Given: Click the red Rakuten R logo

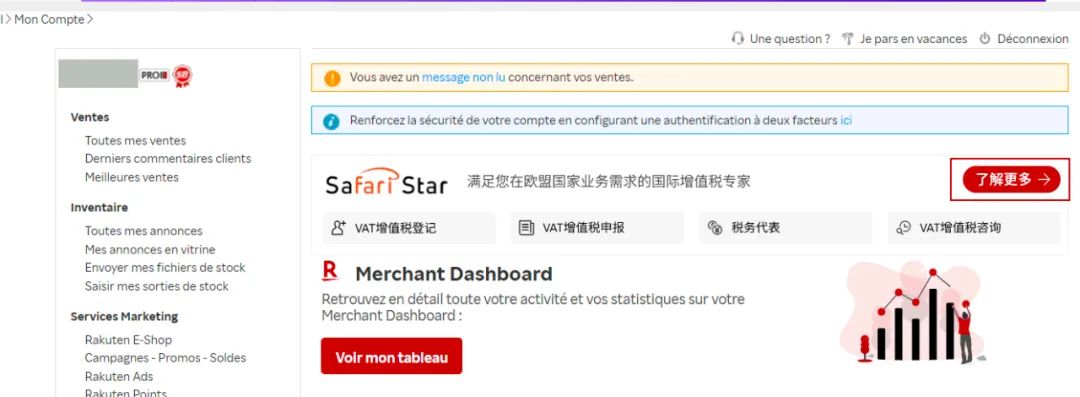Looking at the screenshot, I should 330,271.
